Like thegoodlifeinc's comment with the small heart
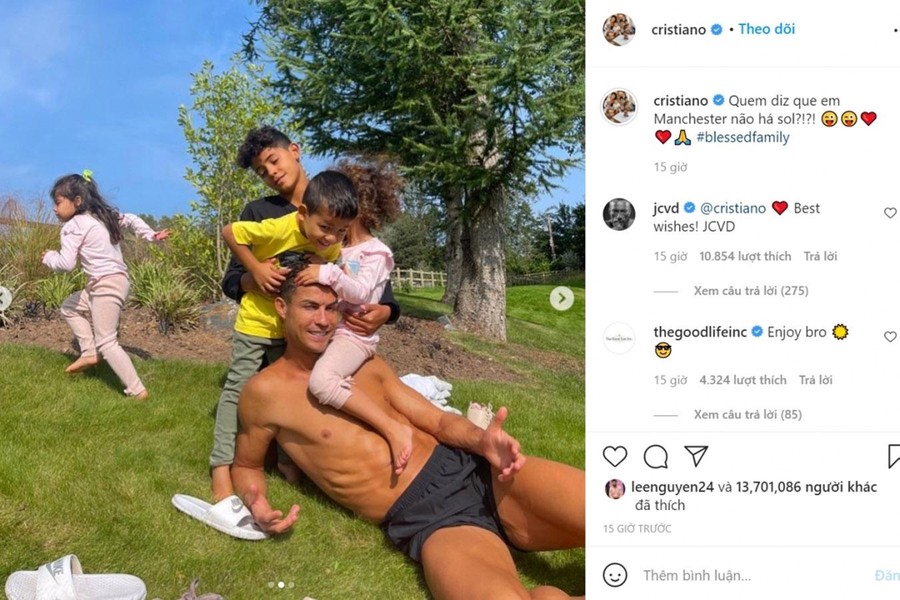 pyautogui.click(x=890, y=337)
